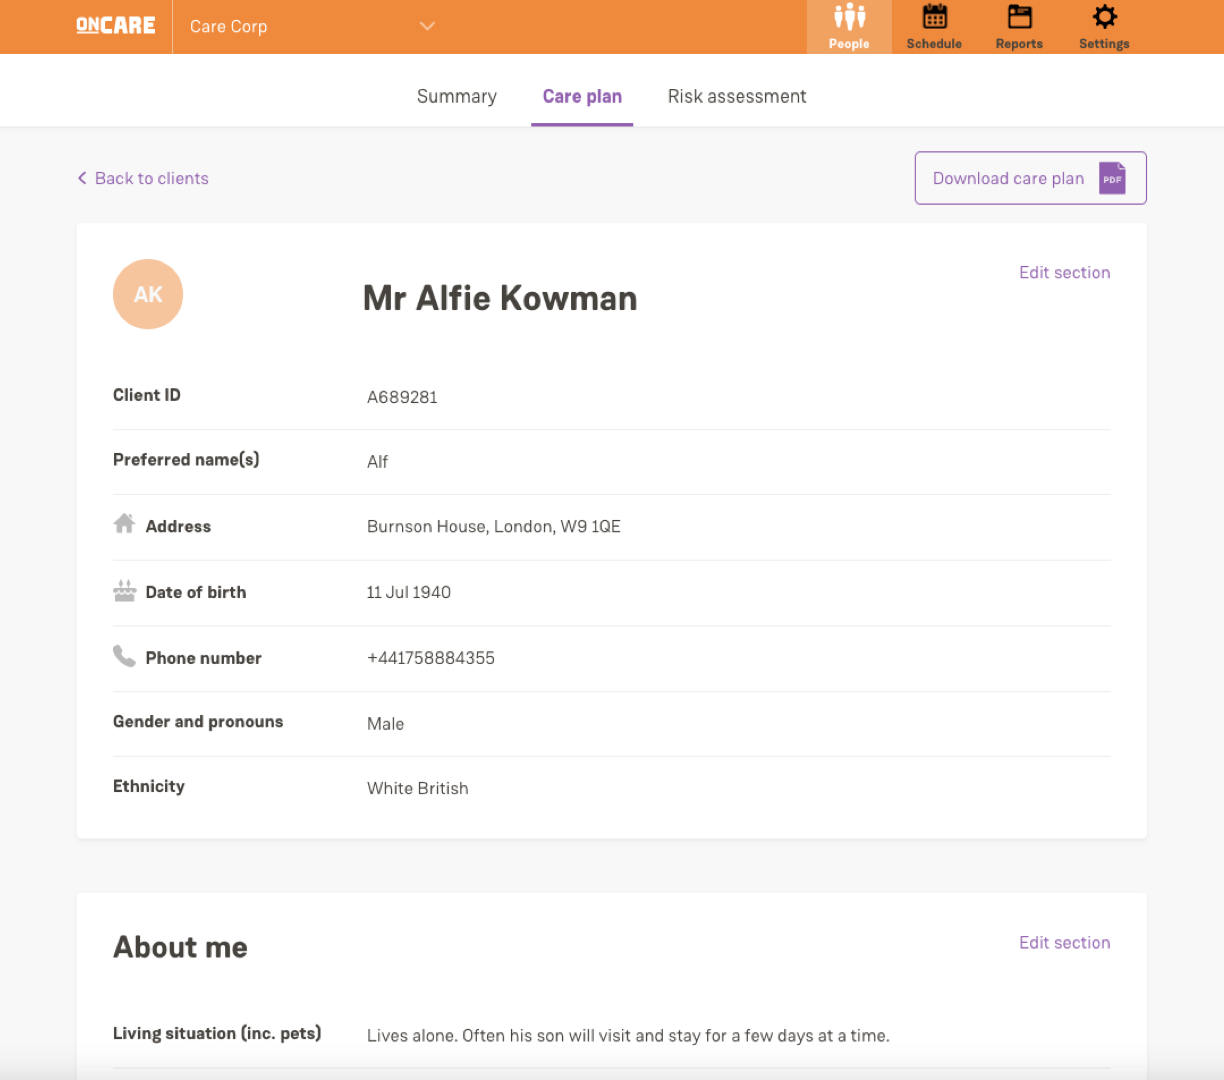Click the house icon beside Address

[x=124, y=524]
